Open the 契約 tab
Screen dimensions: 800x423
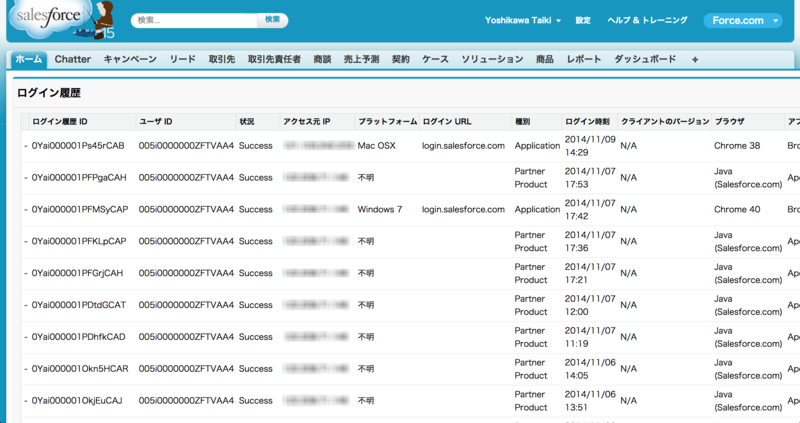(x=401, y=59)
